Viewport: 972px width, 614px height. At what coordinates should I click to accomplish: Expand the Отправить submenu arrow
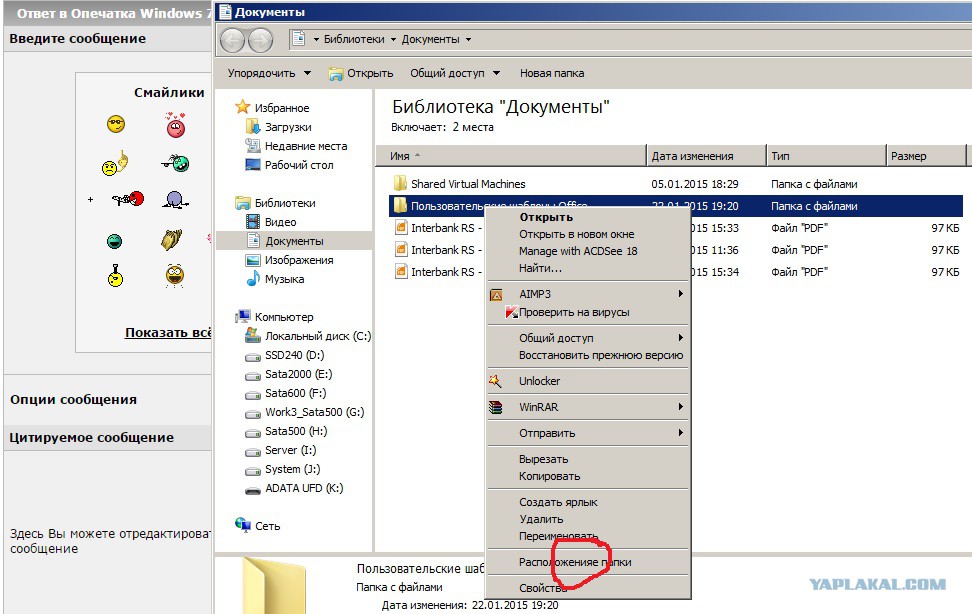681,432
